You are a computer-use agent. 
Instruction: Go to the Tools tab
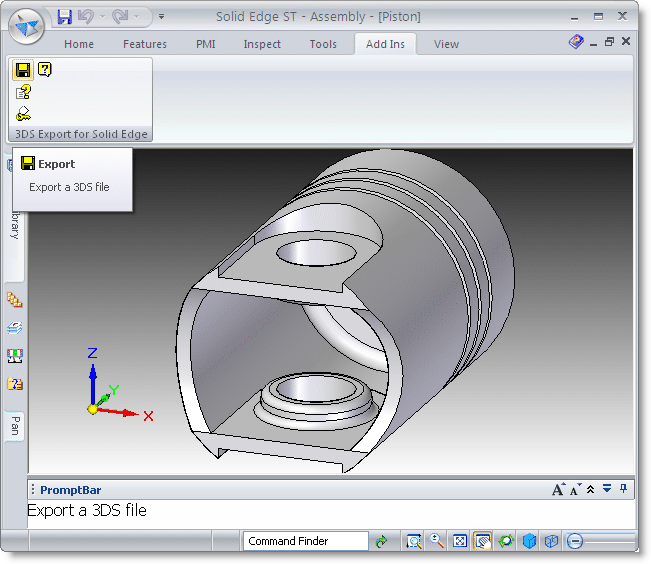tap(323, 44)
